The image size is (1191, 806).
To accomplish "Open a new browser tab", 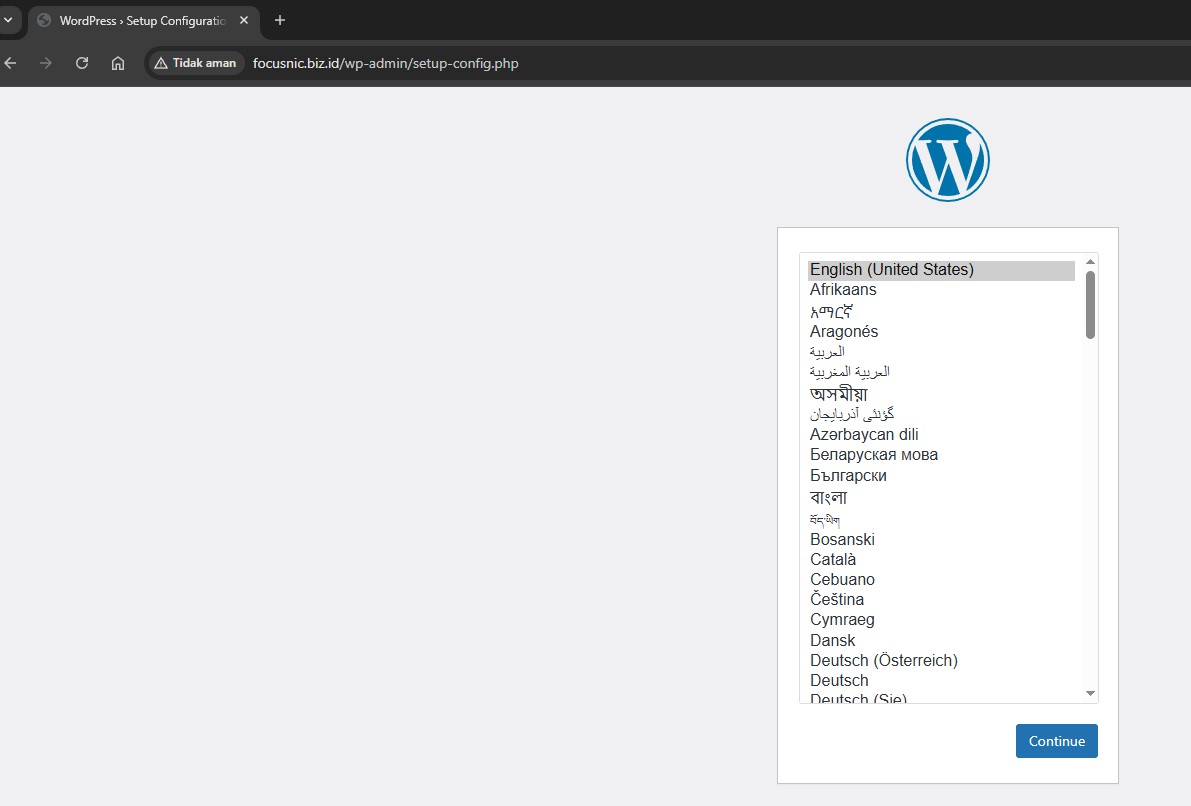I will 280,21.
